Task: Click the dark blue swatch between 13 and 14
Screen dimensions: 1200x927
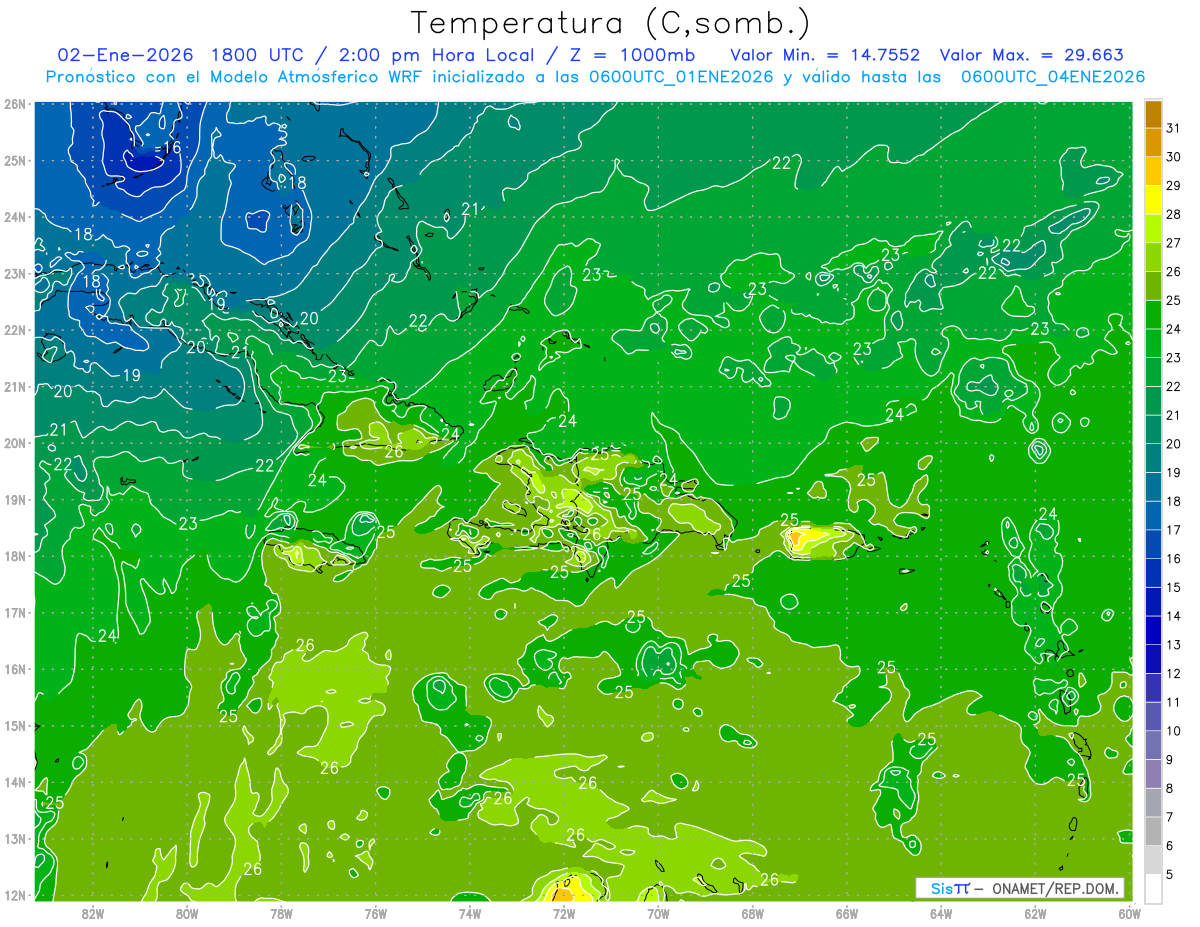Action: pyautogui.click(x=1153, y=630)
